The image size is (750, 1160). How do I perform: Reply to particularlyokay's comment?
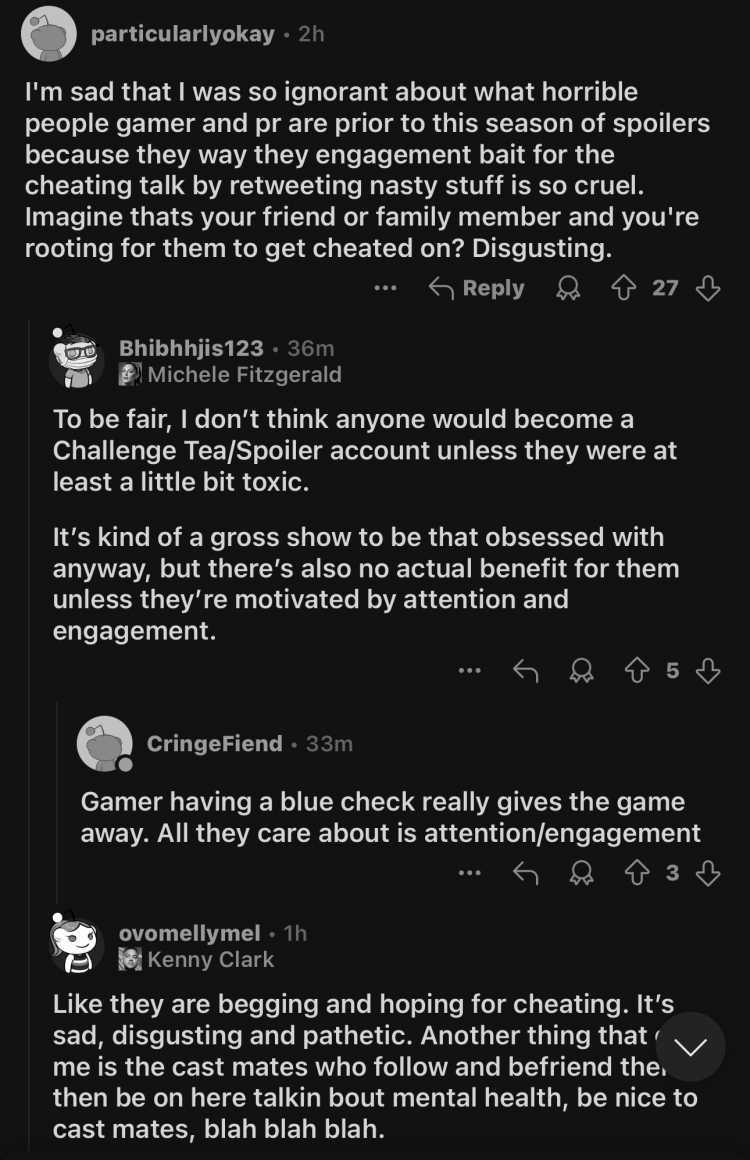(477, 288)
